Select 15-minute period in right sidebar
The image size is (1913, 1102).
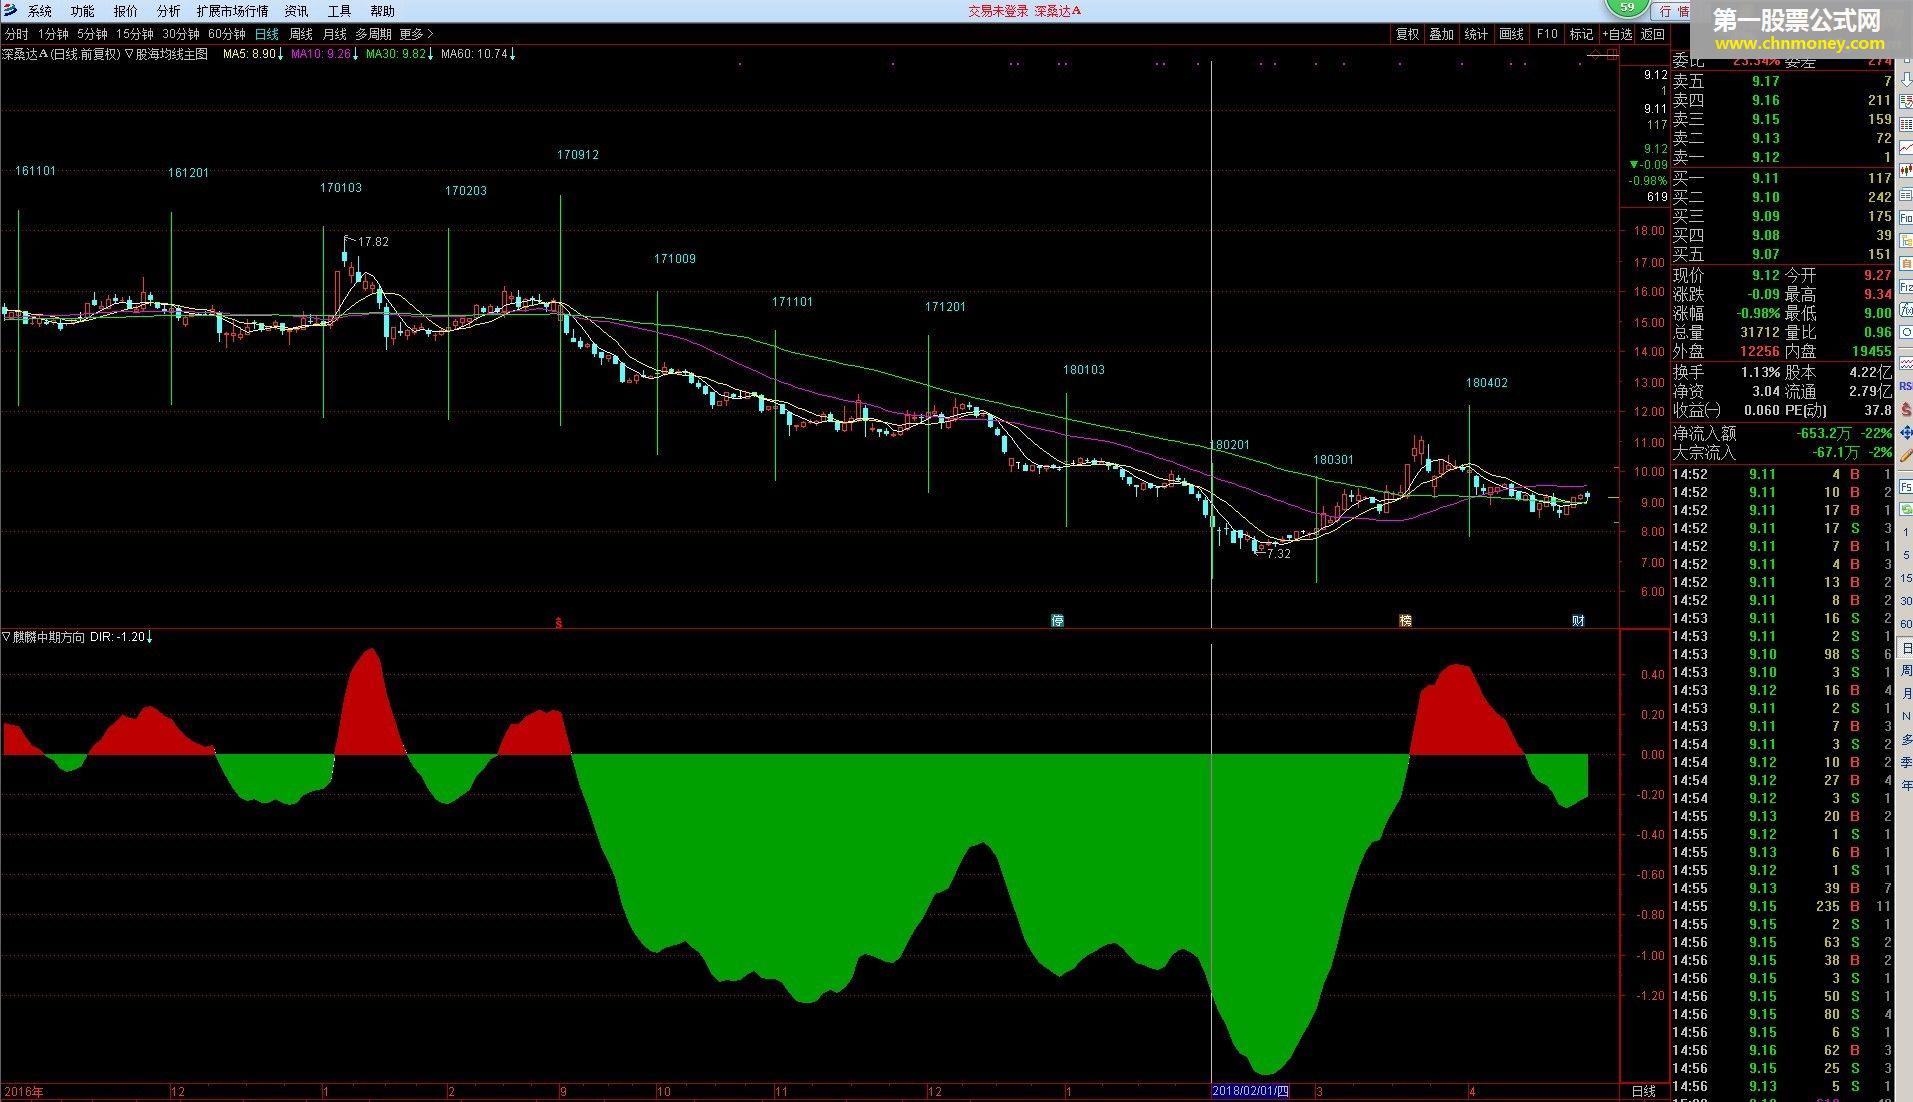tap(1906, 578)
